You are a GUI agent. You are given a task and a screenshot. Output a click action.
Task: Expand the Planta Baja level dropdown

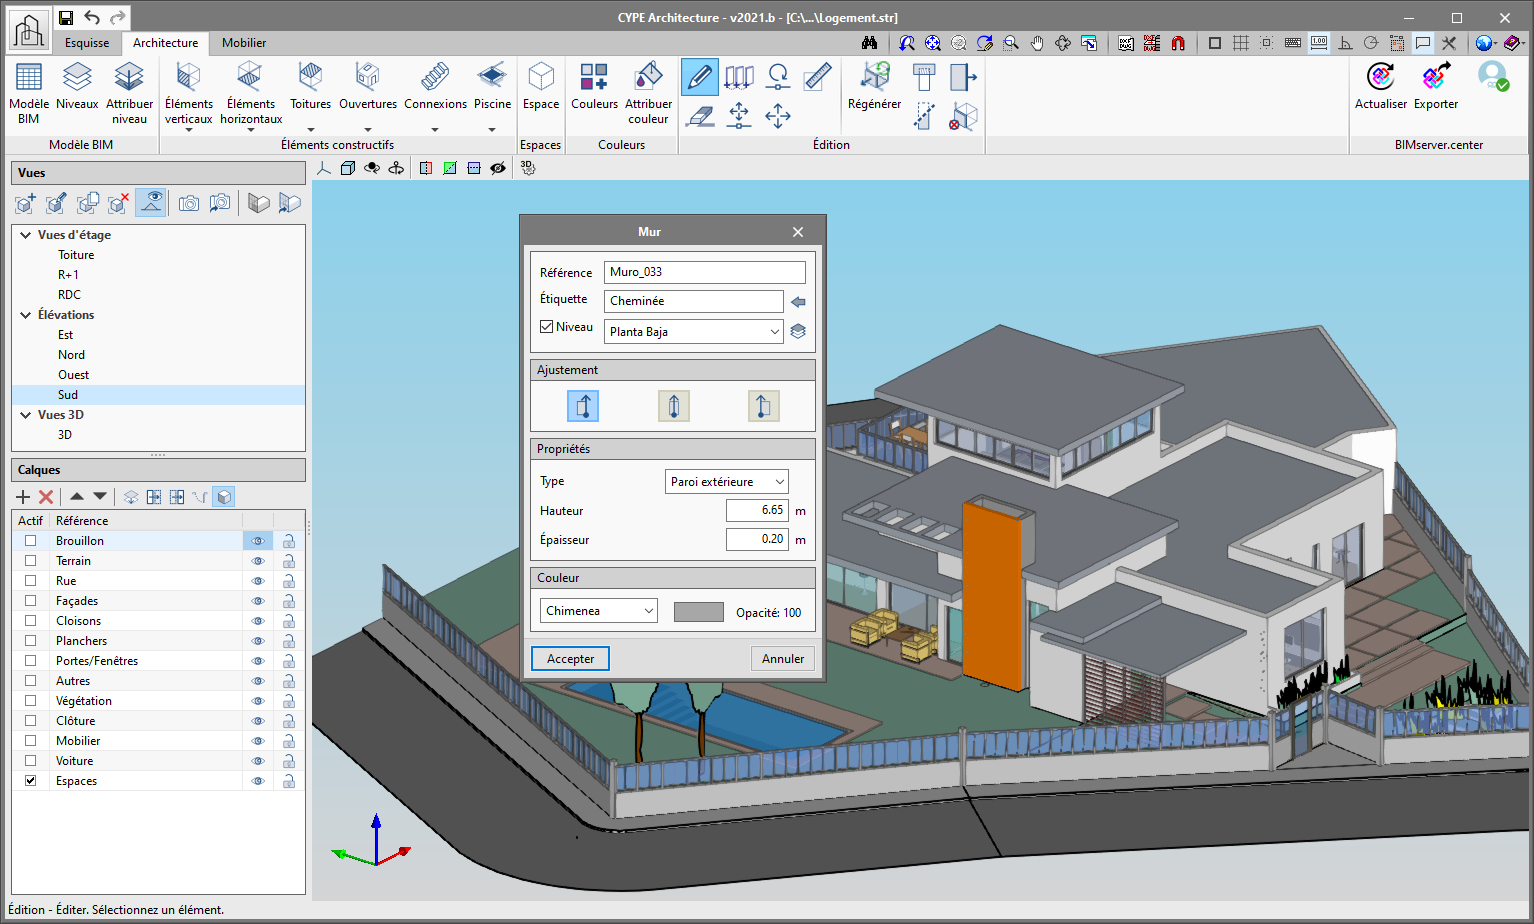tap(693, 332)
